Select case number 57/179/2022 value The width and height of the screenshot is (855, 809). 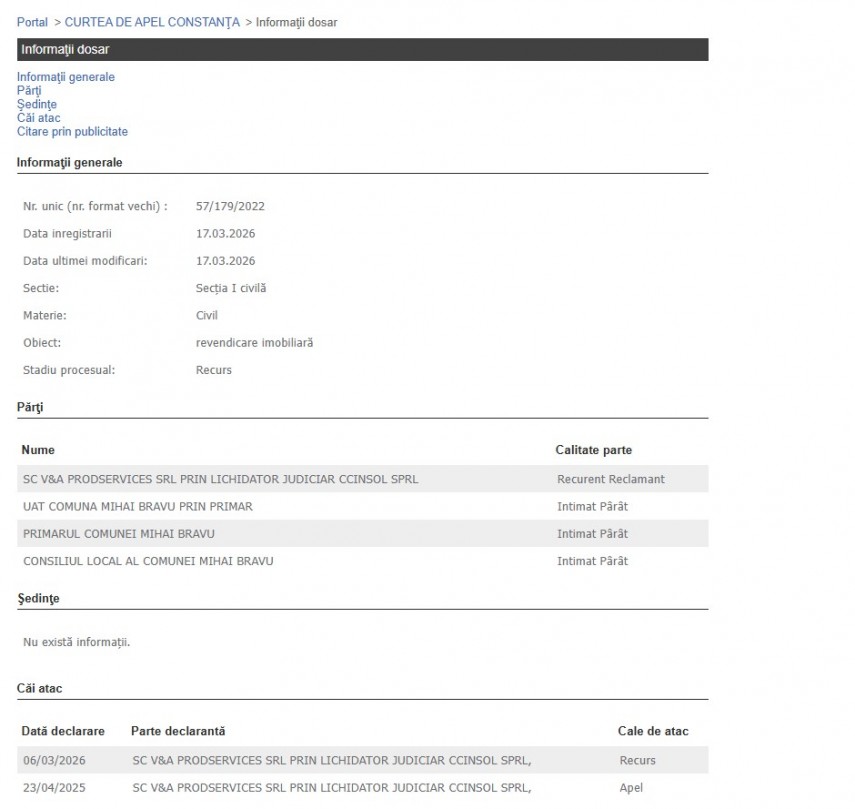point(230,207)
